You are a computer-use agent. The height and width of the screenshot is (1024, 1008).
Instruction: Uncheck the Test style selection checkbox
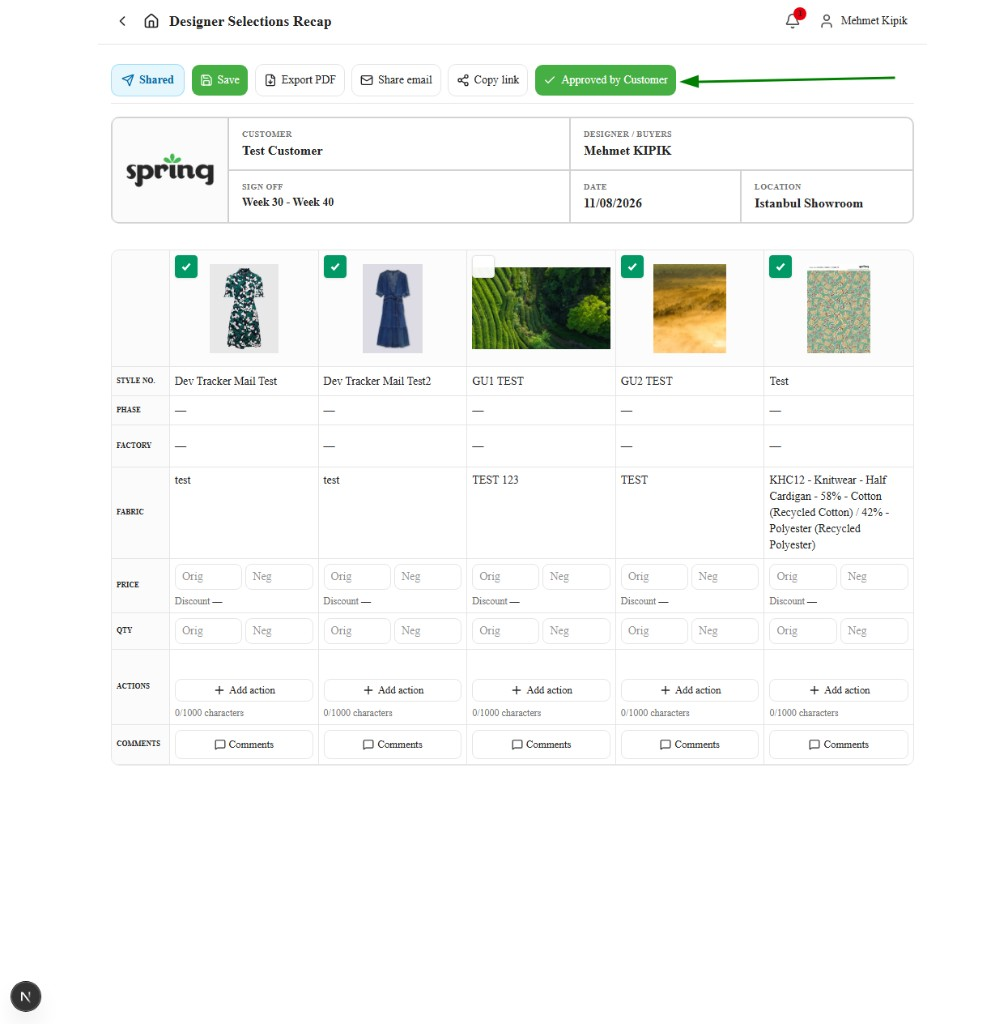point(780,266)
